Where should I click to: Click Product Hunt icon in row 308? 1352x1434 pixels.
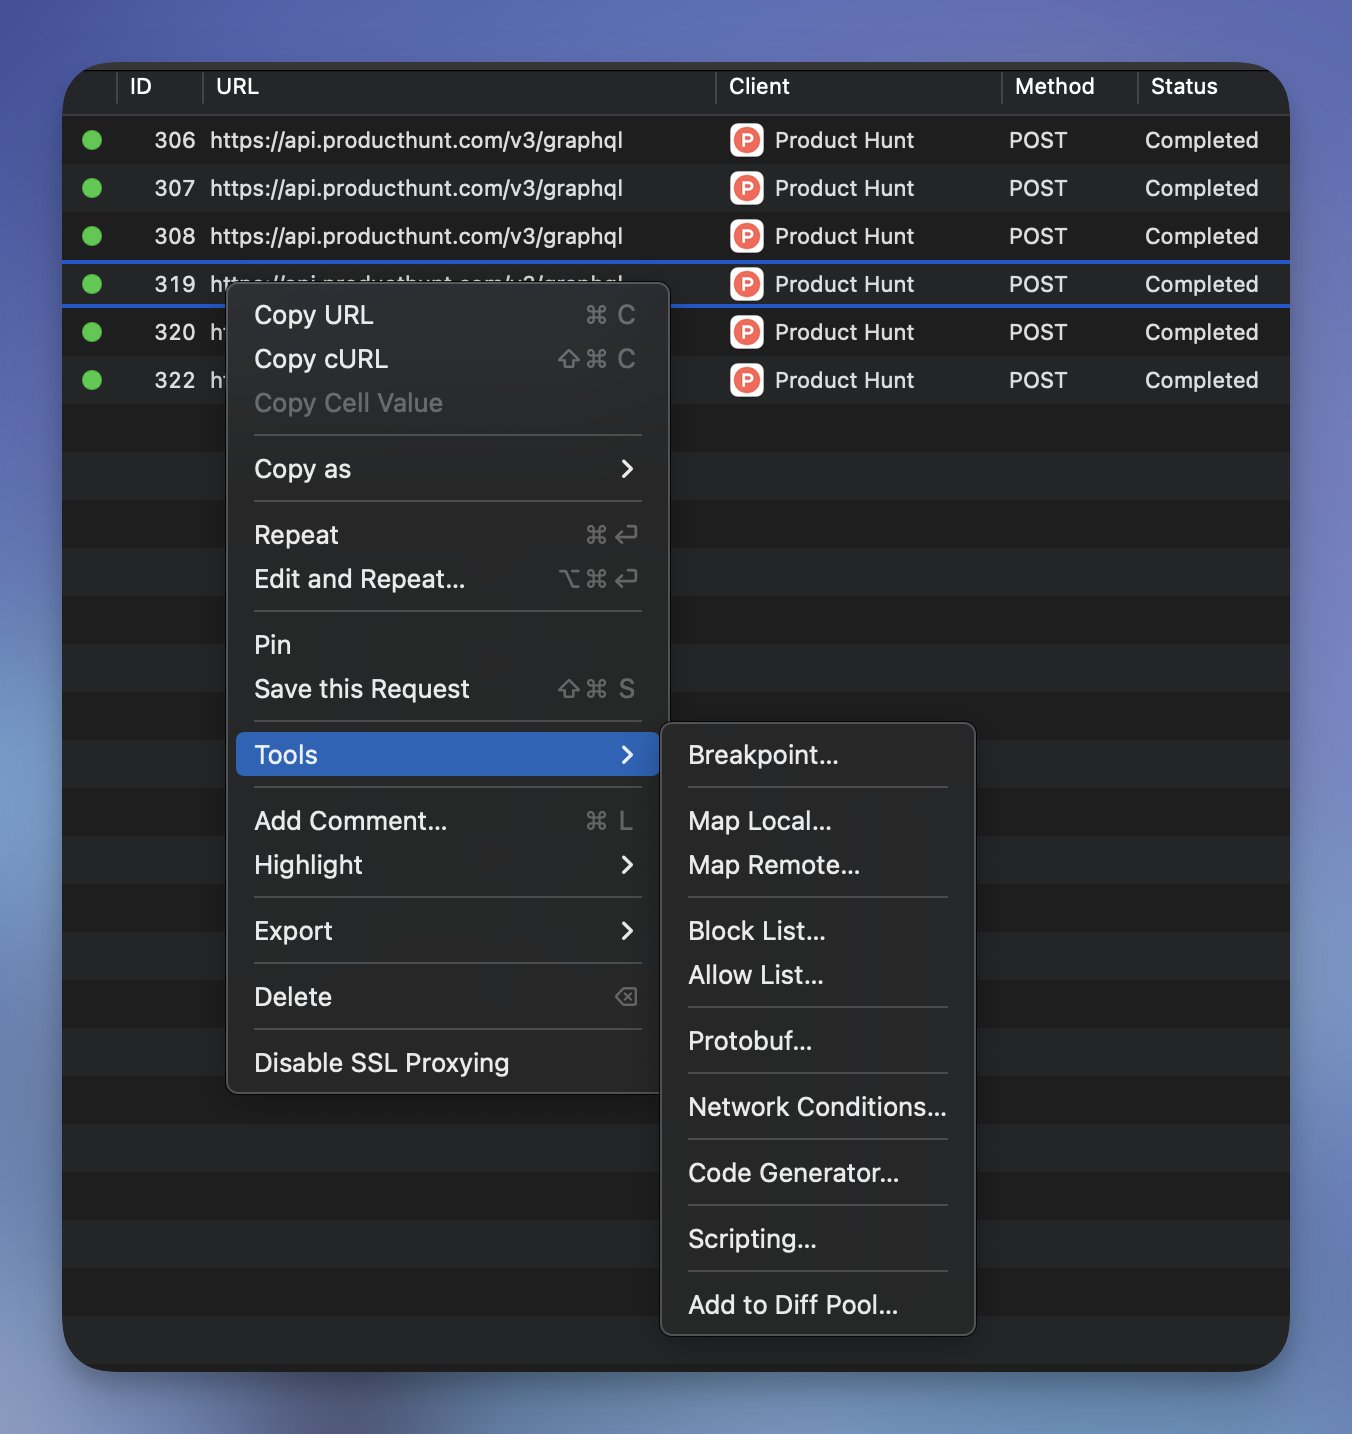coord(746,236)
